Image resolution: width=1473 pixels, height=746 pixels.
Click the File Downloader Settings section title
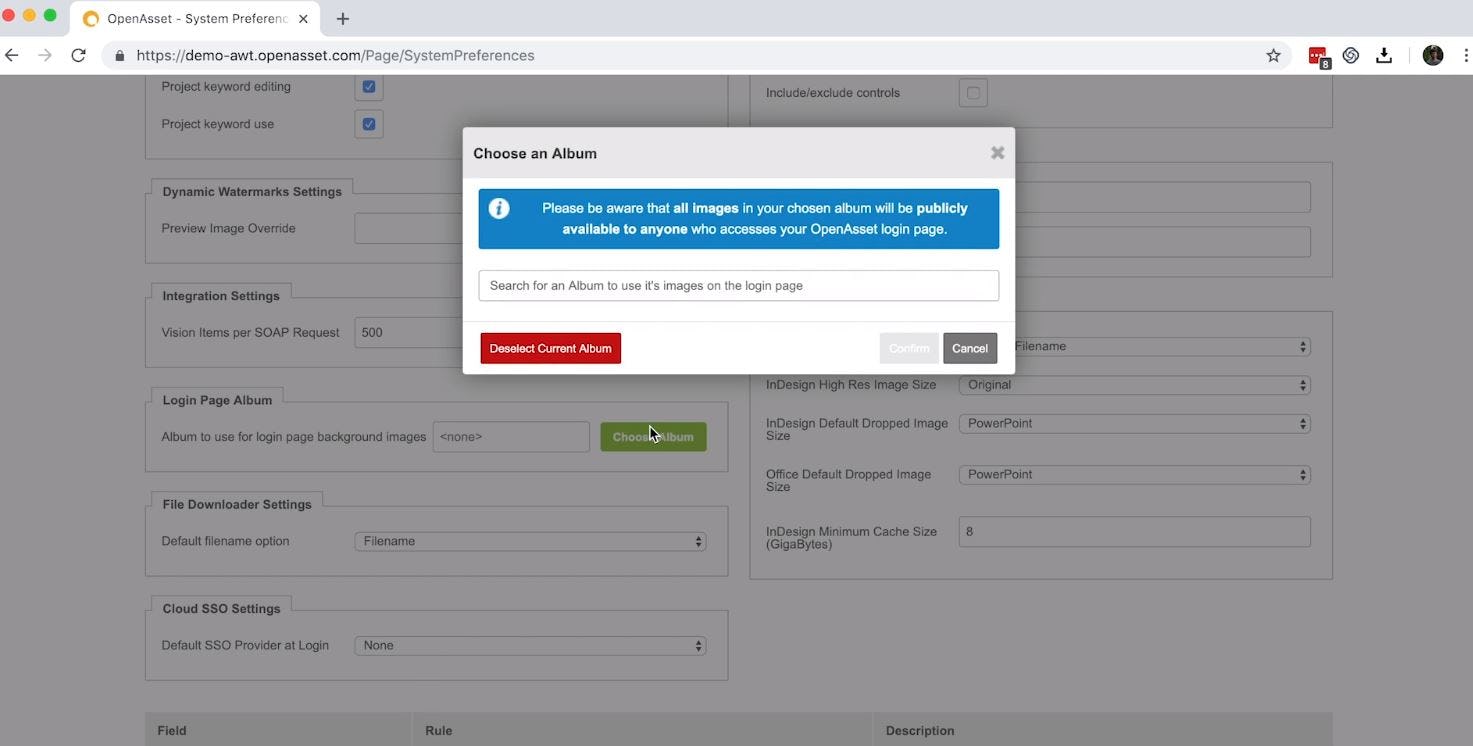237,504
